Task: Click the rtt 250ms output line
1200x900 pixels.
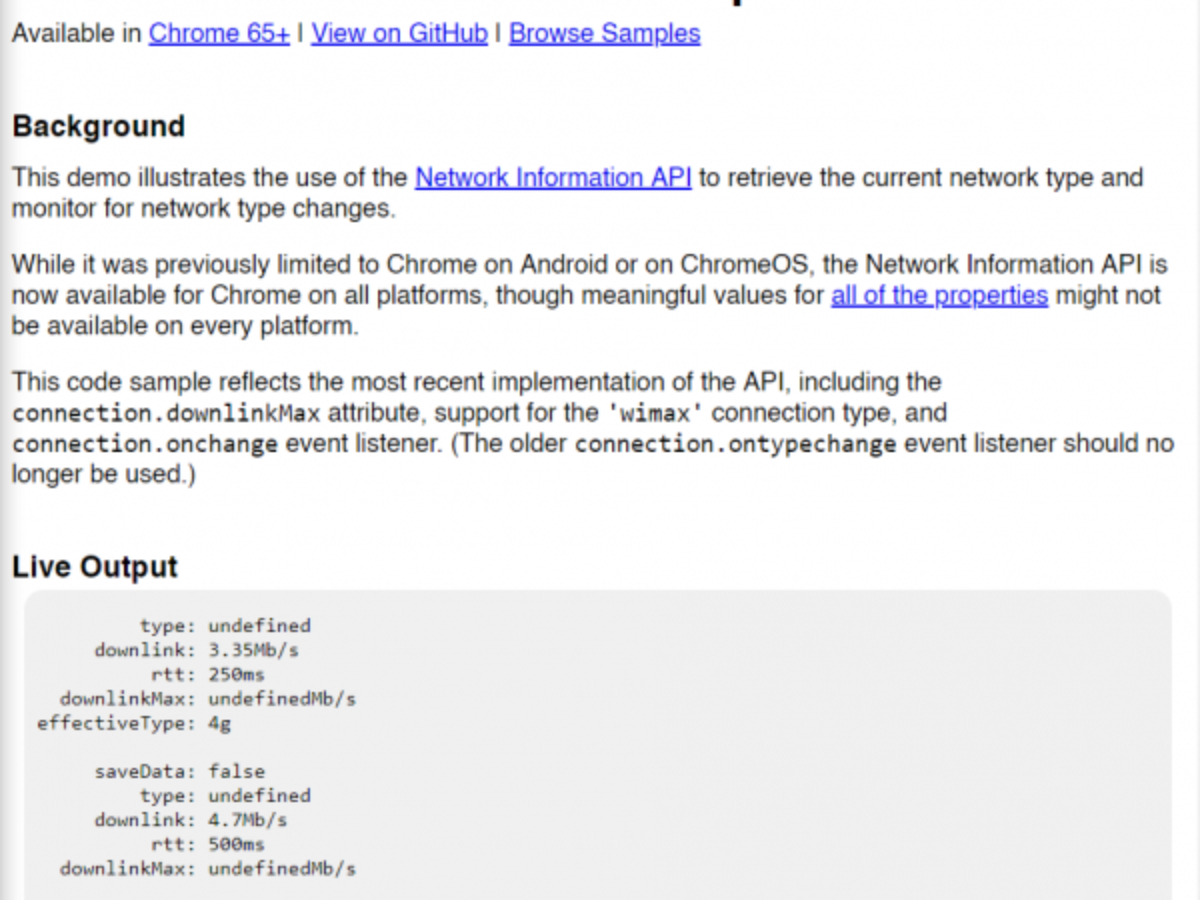Action: pos(208,675)
